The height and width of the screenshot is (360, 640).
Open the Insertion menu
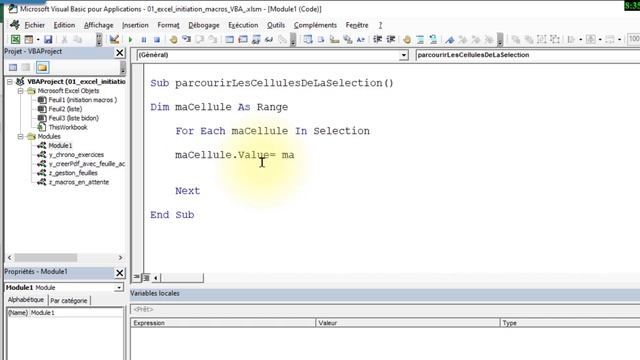click(x=135, y=25)
